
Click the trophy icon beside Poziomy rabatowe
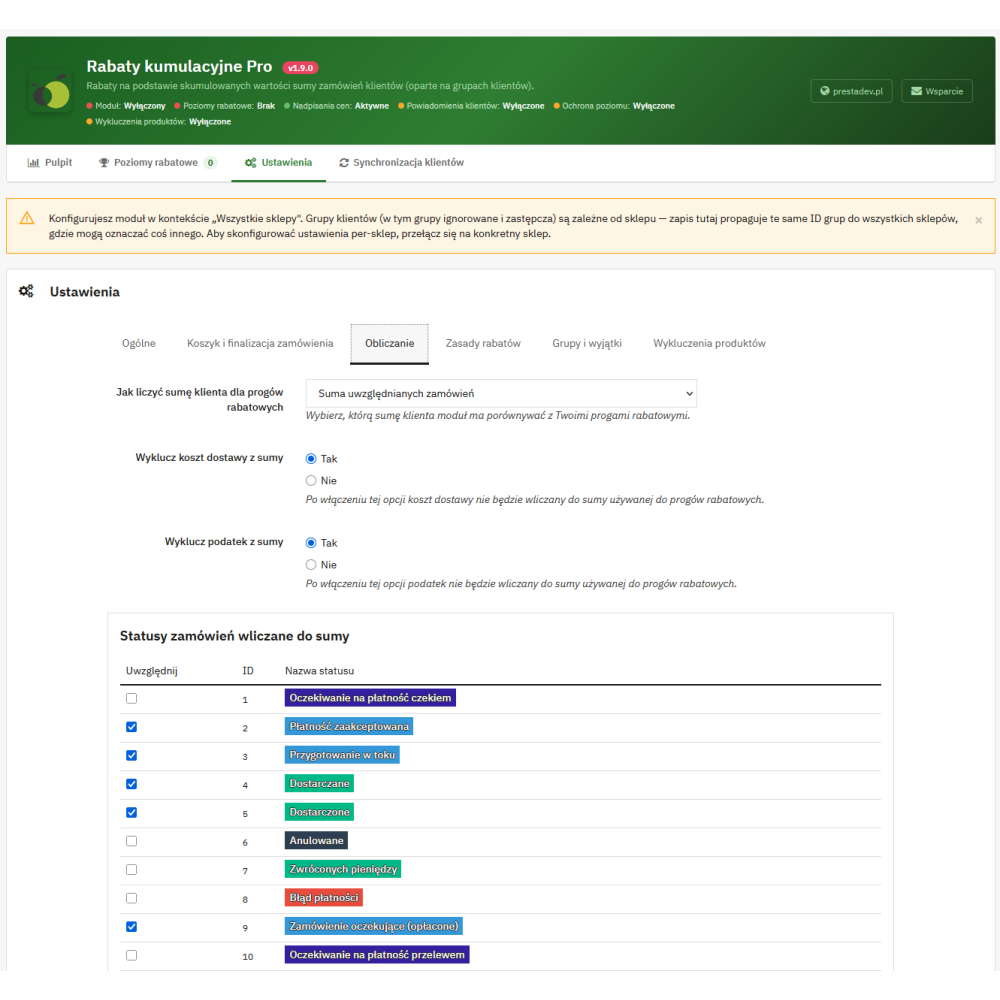click(x=104, y=163)
